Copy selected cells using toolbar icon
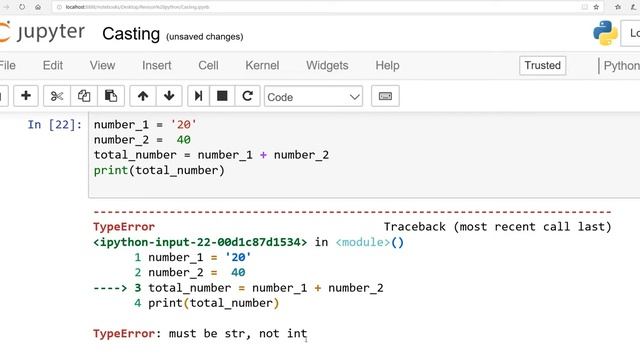Image resolution: width=640 pixels, height=360 pixels. tap(84, 96)
